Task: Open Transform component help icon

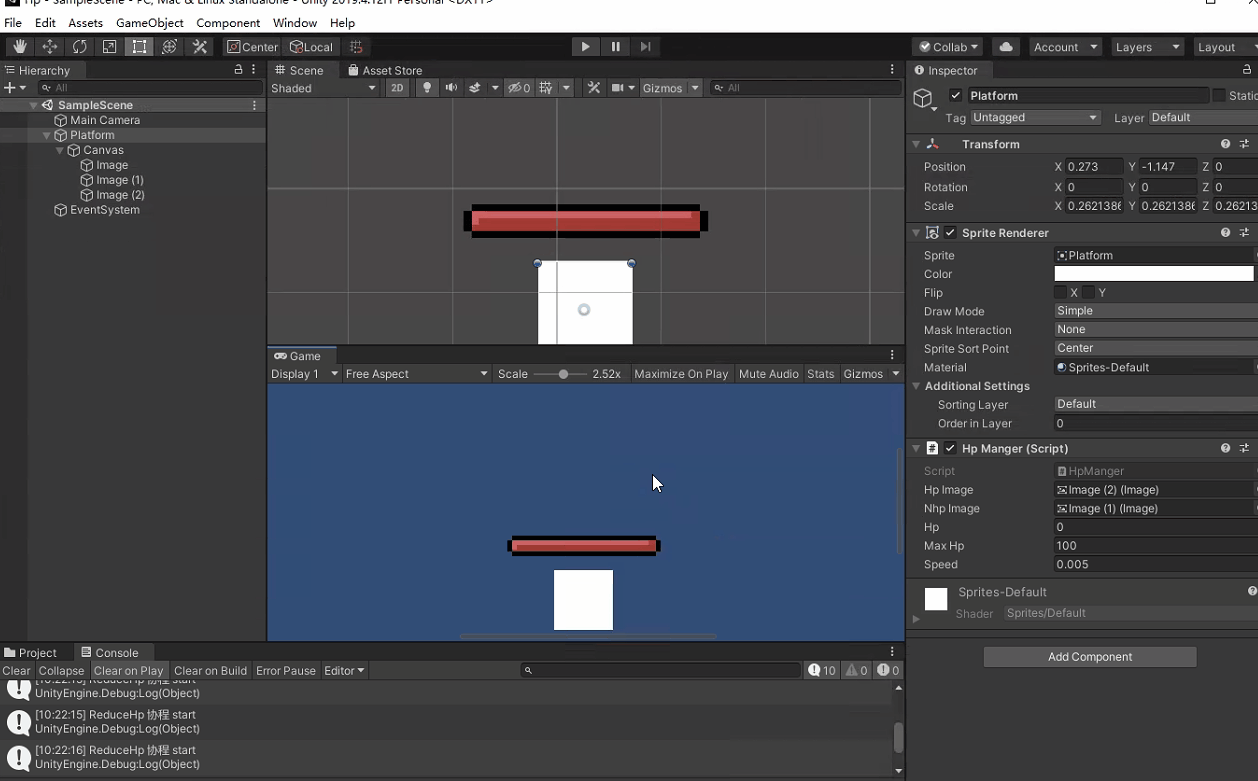Action: coord(1225,144)
